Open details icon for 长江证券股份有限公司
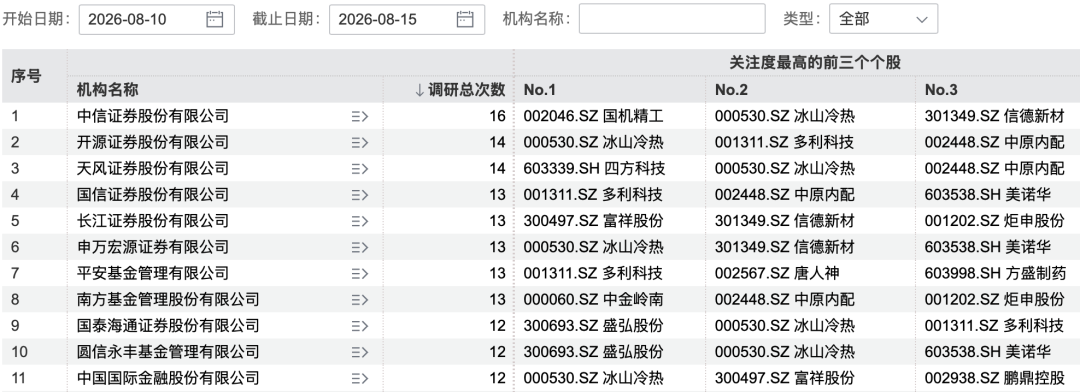The width and height of the screenshot is (1080, 392). pos(360,221)
